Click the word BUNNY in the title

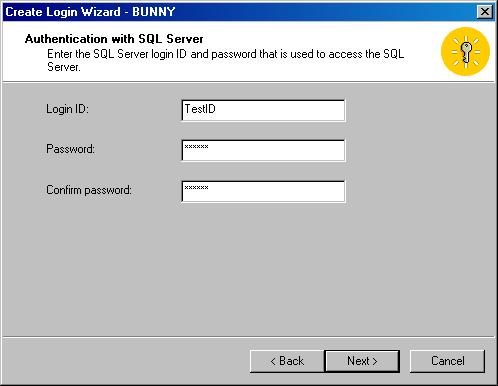(x=154, y=12)
